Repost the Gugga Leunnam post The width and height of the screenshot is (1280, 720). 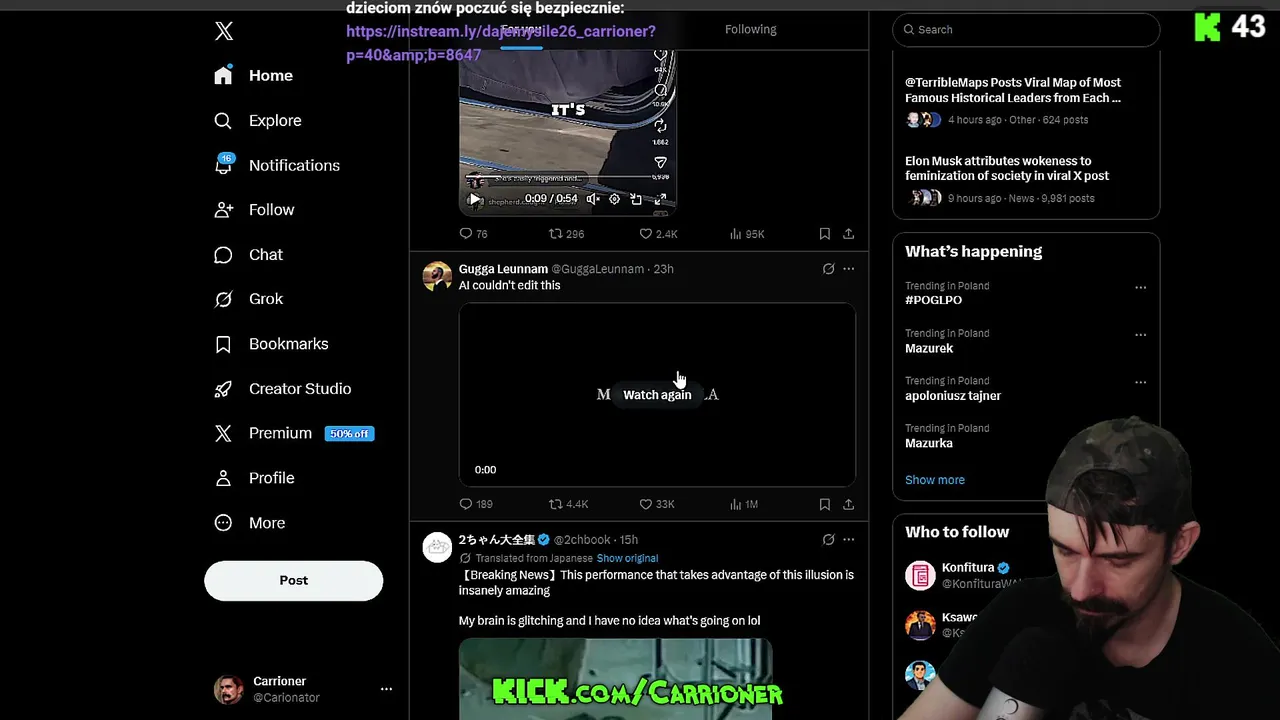tap(568, 504)
